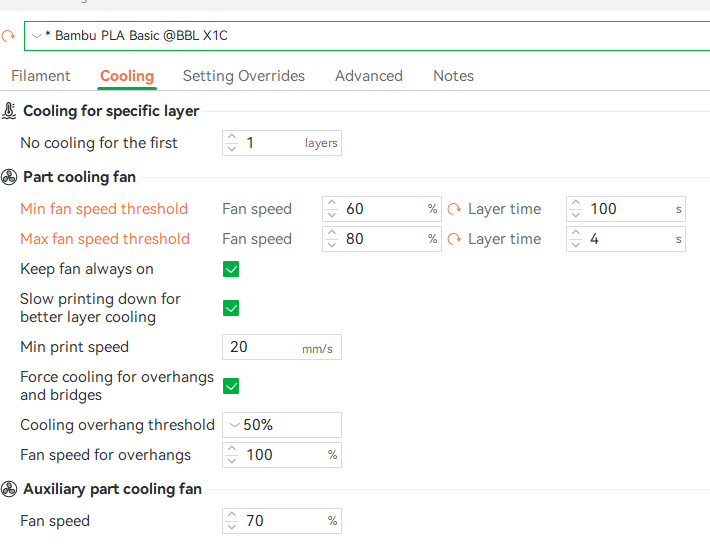Open the Setting Overrides tab
Viewport: 710px width, 559px height.
click(244, 76)
